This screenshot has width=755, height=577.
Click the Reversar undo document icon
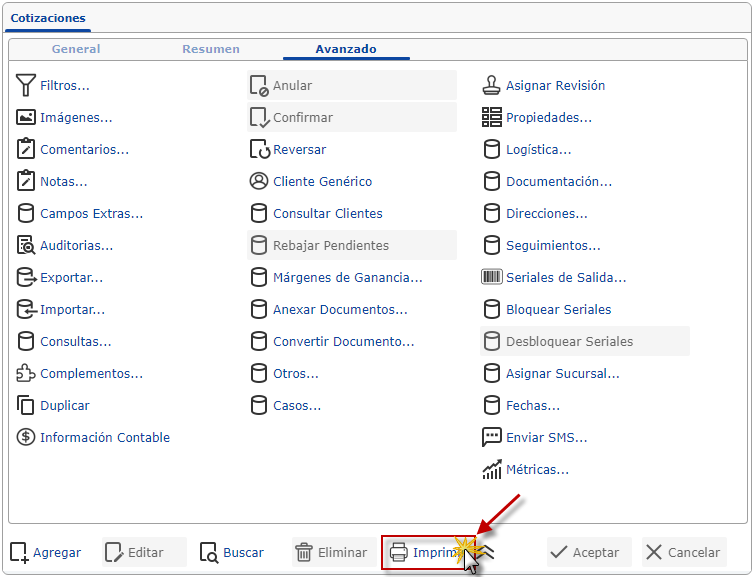click(260, 149)
